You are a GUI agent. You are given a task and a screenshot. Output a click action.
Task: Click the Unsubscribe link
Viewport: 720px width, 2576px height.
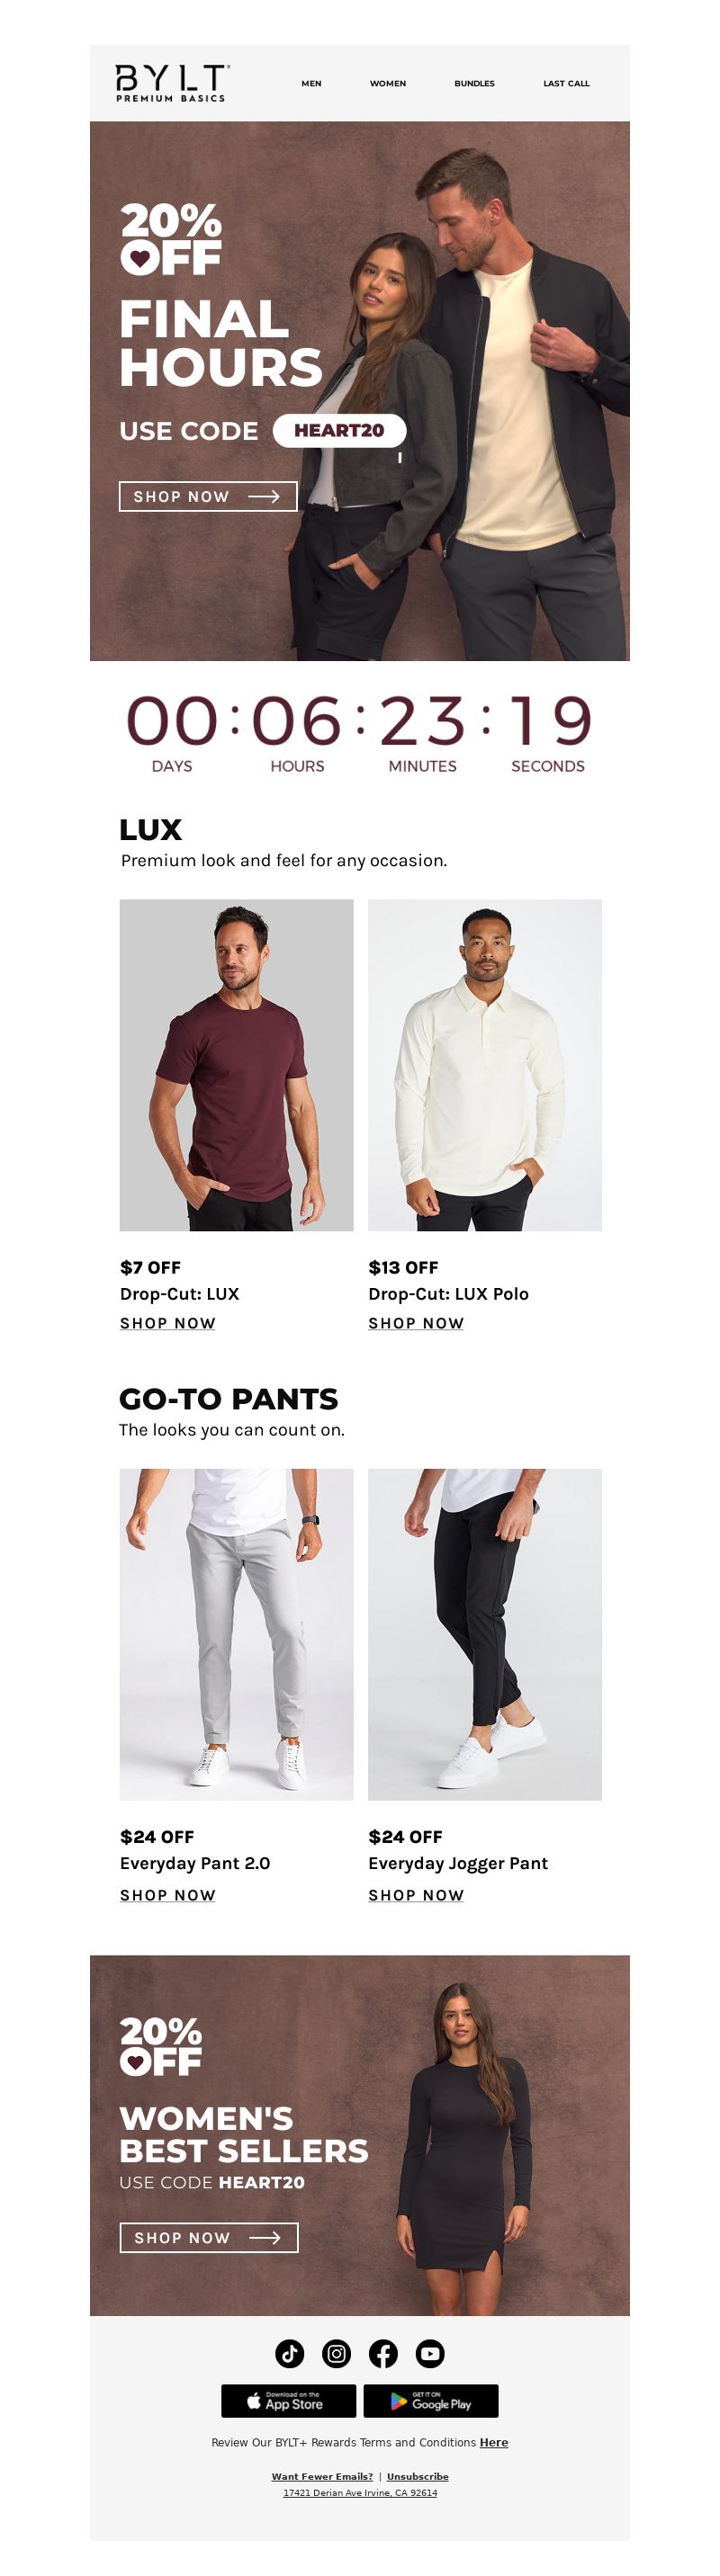coord(418,2476)
